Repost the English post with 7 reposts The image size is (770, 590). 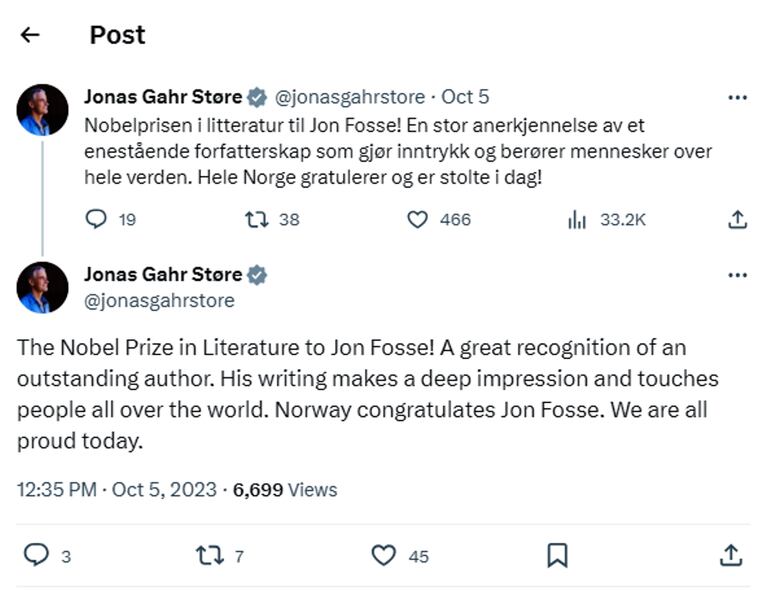pos(210,555)
